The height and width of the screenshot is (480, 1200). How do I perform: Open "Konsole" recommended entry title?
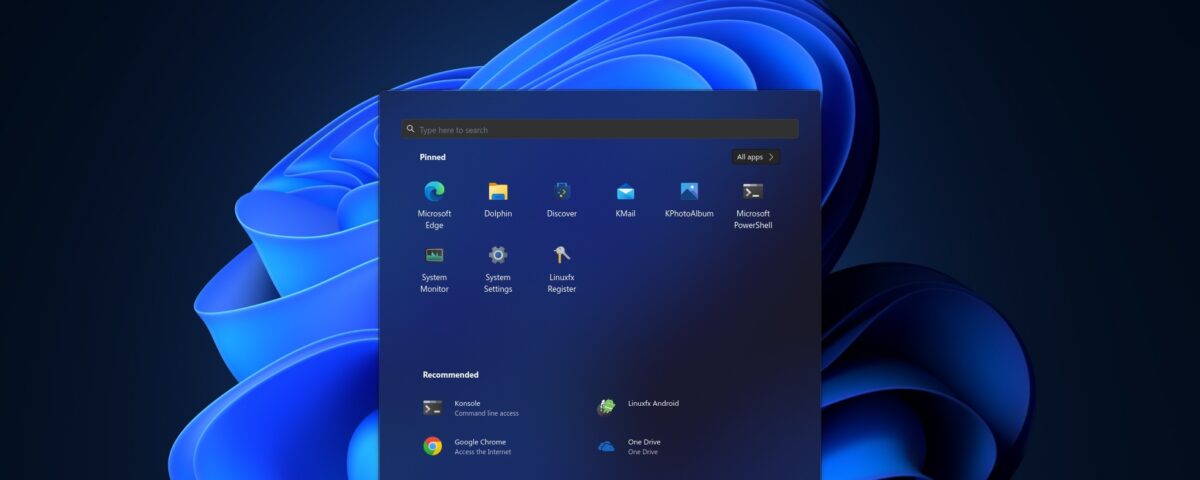[468, 403]
